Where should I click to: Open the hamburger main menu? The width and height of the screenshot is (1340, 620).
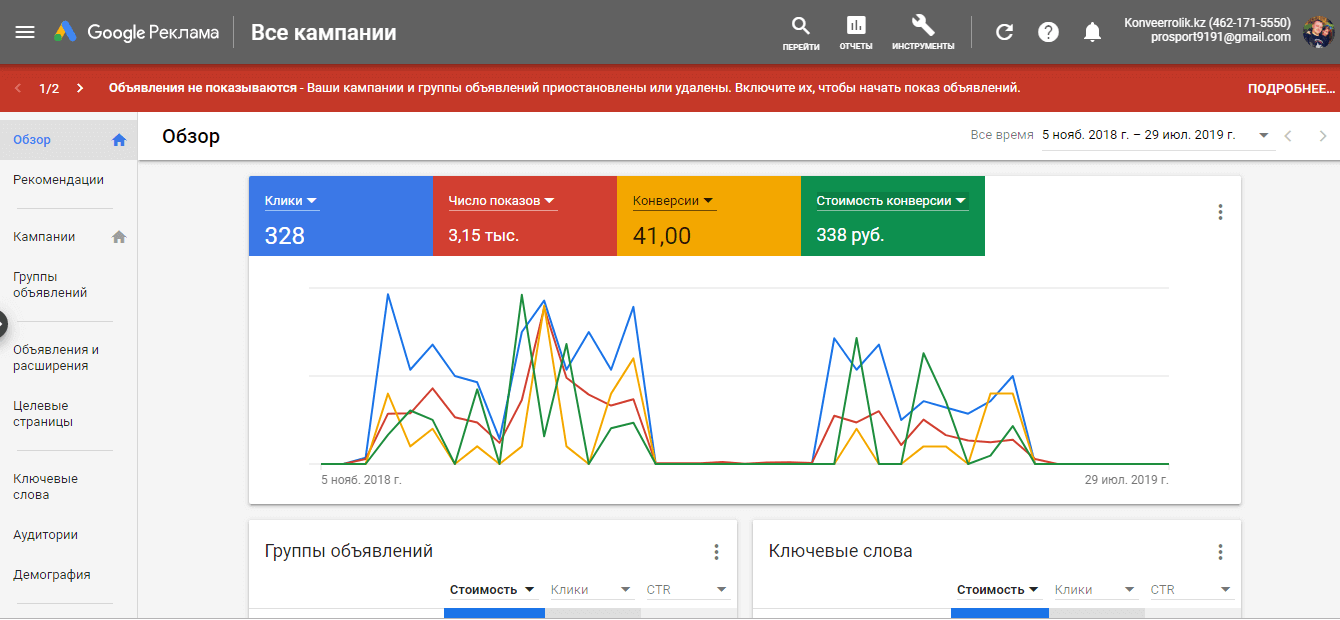[25, 32]
